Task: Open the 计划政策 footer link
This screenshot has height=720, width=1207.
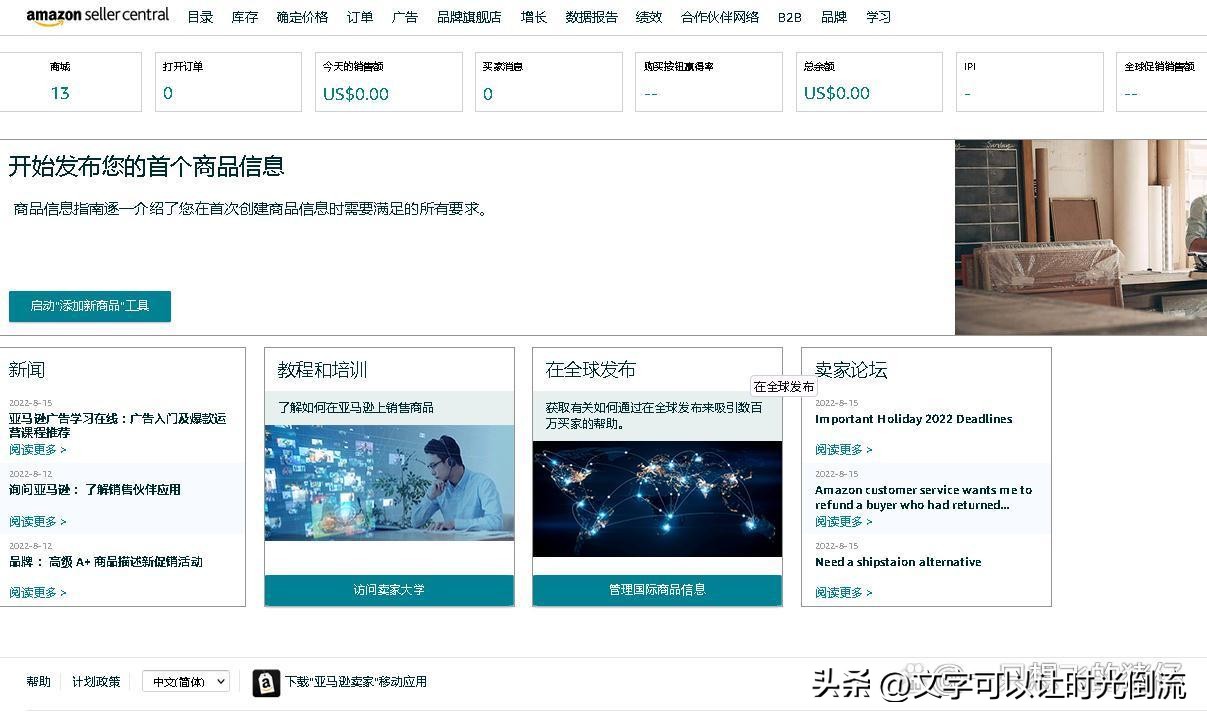Action: tap(96, 681)
